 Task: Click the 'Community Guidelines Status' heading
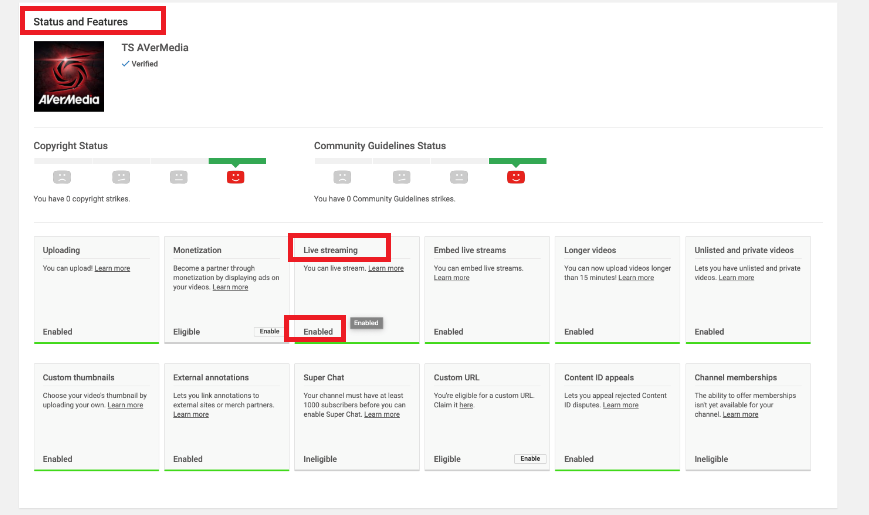tap(380, 146)
